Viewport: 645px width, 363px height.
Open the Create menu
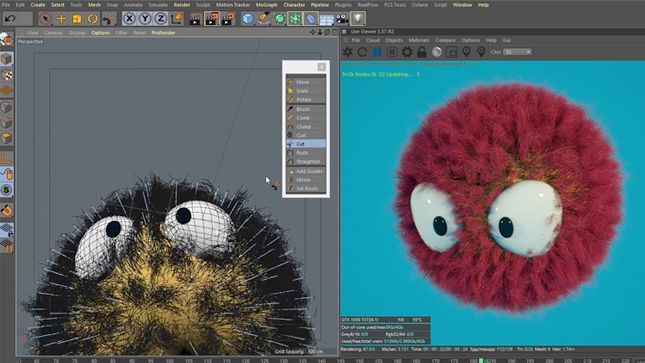[x=38, y=5]
